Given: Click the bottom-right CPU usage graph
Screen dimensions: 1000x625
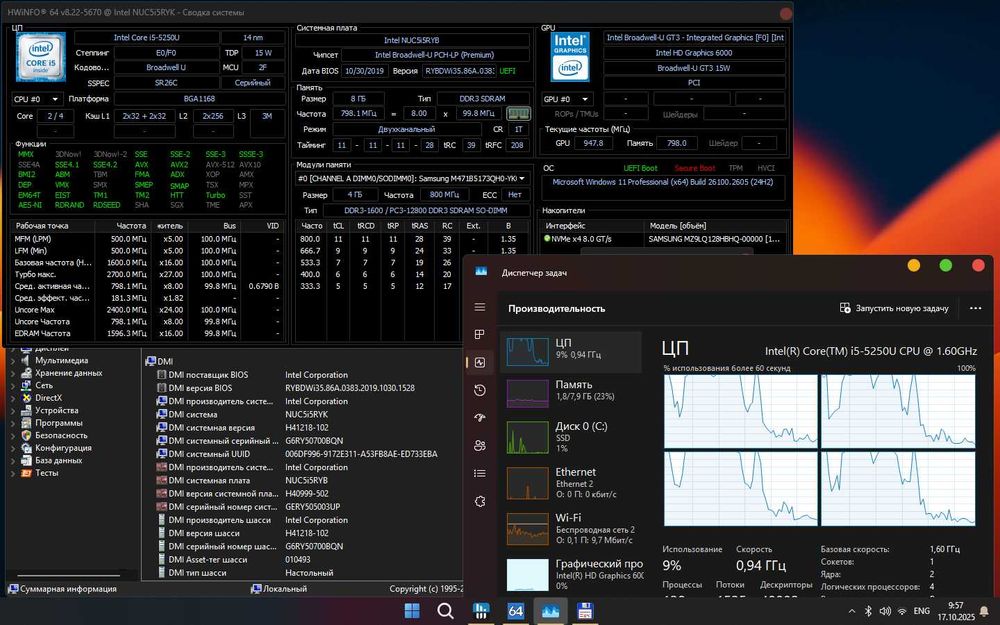Looking at the screenshot, I should coord(898,489).
